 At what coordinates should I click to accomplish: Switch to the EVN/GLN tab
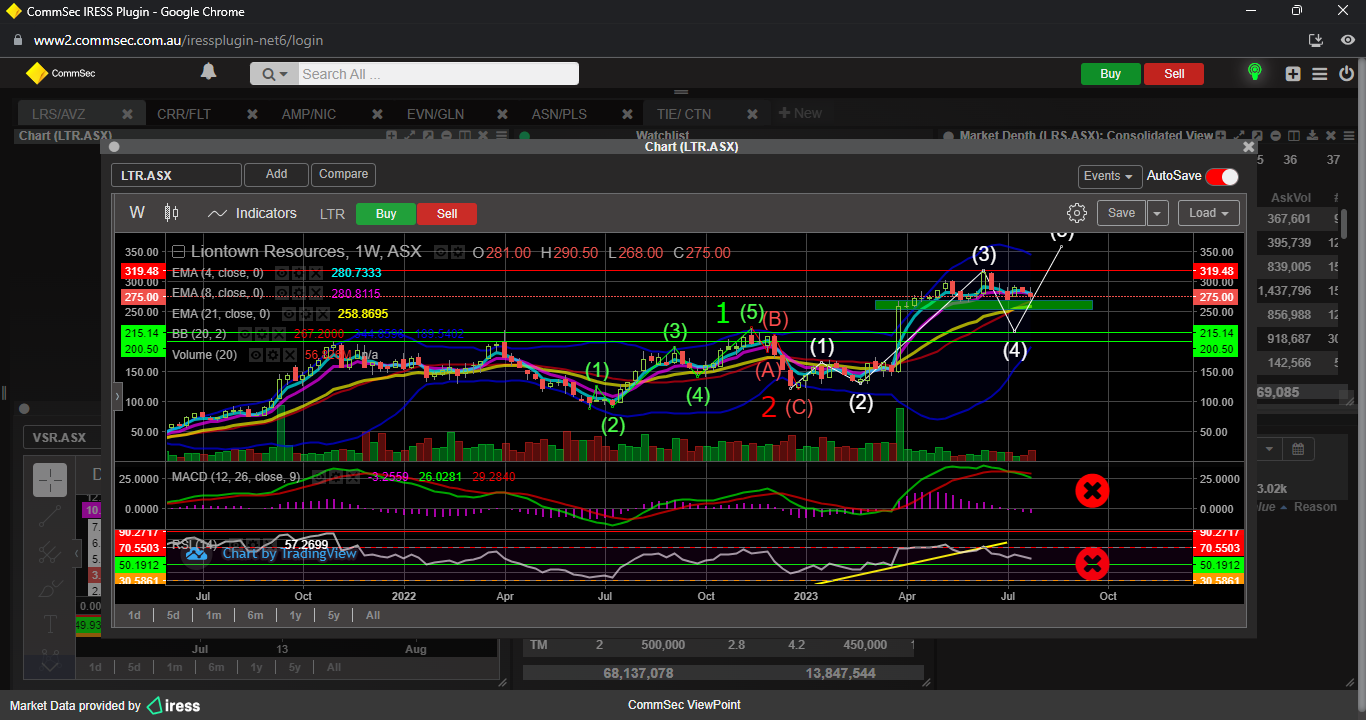coord(435,114)
